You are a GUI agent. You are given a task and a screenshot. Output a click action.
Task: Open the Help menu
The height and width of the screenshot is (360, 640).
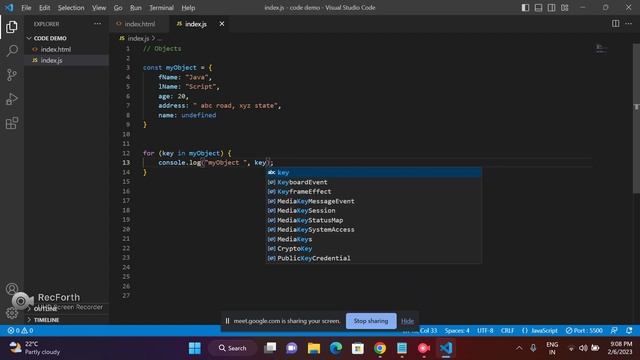point(188,8)
